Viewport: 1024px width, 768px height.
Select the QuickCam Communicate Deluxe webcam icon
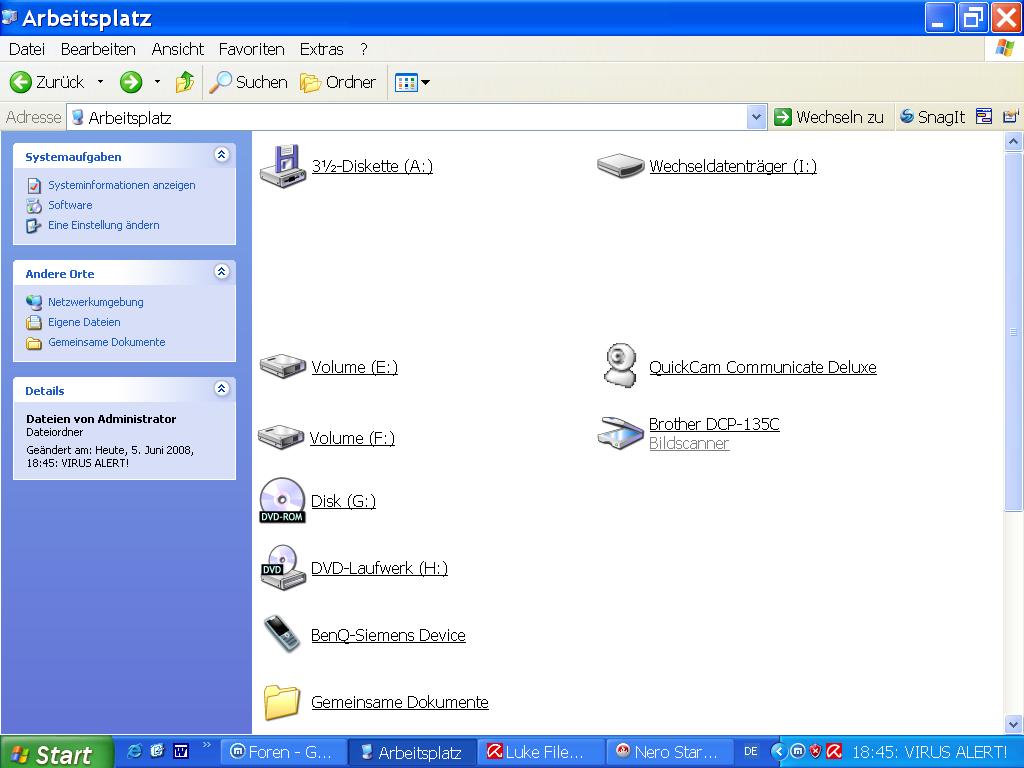click(620, 366)
